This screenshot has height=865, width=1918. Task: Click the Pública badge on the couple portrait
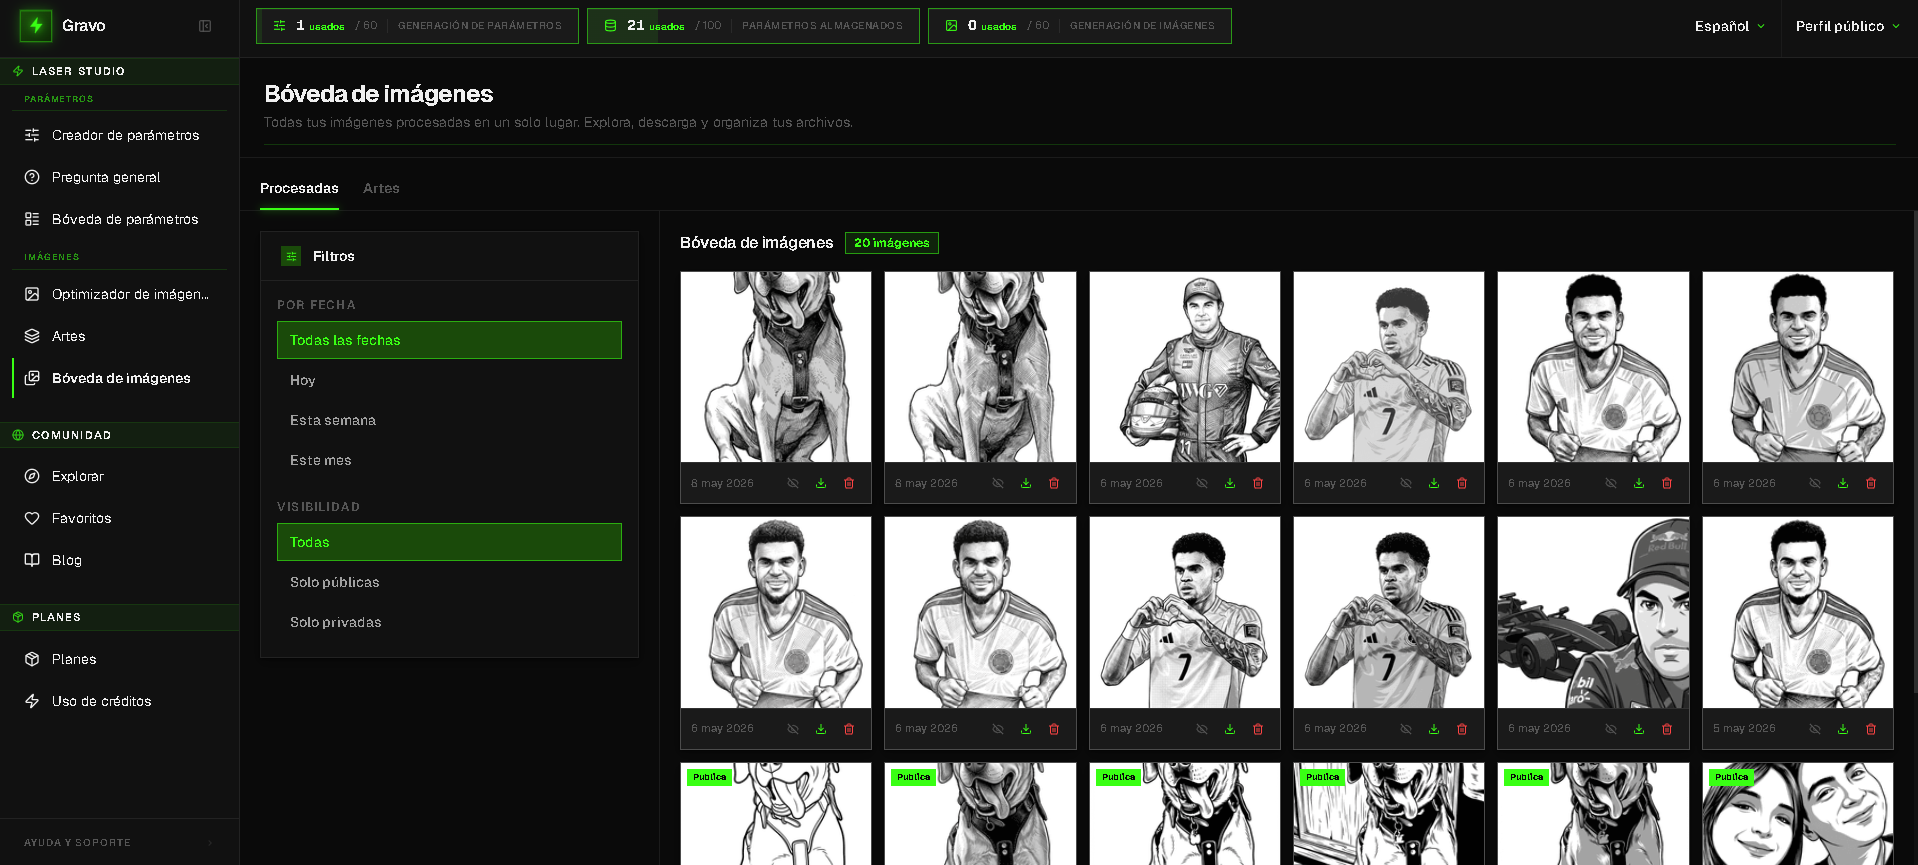[x=1731, y=777]
